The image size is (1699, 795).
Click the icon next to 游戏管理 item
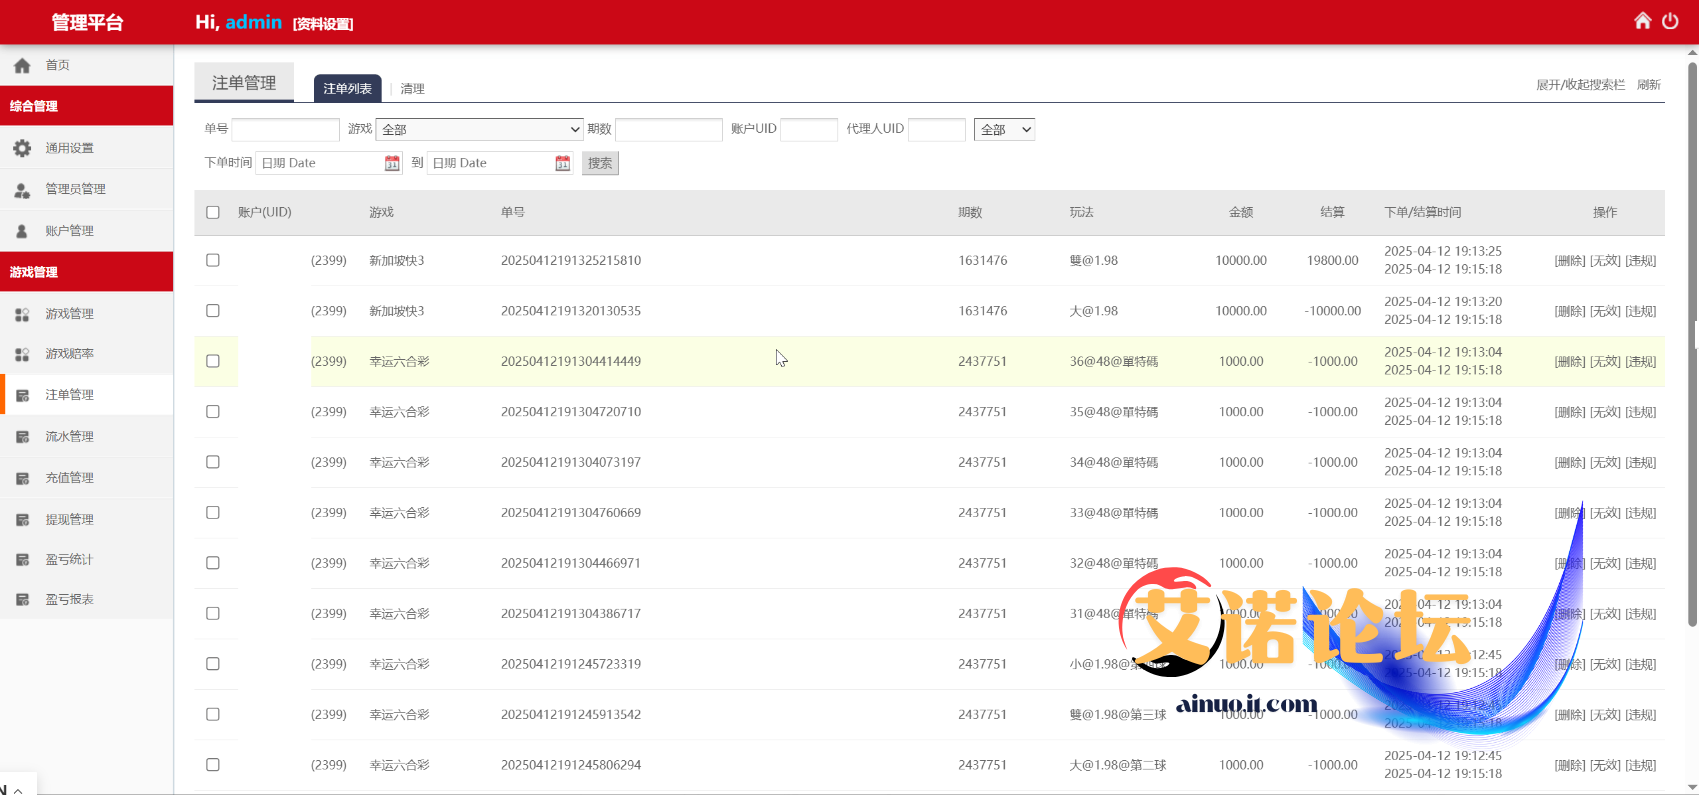pyautogui.click(x=22, y=314)
